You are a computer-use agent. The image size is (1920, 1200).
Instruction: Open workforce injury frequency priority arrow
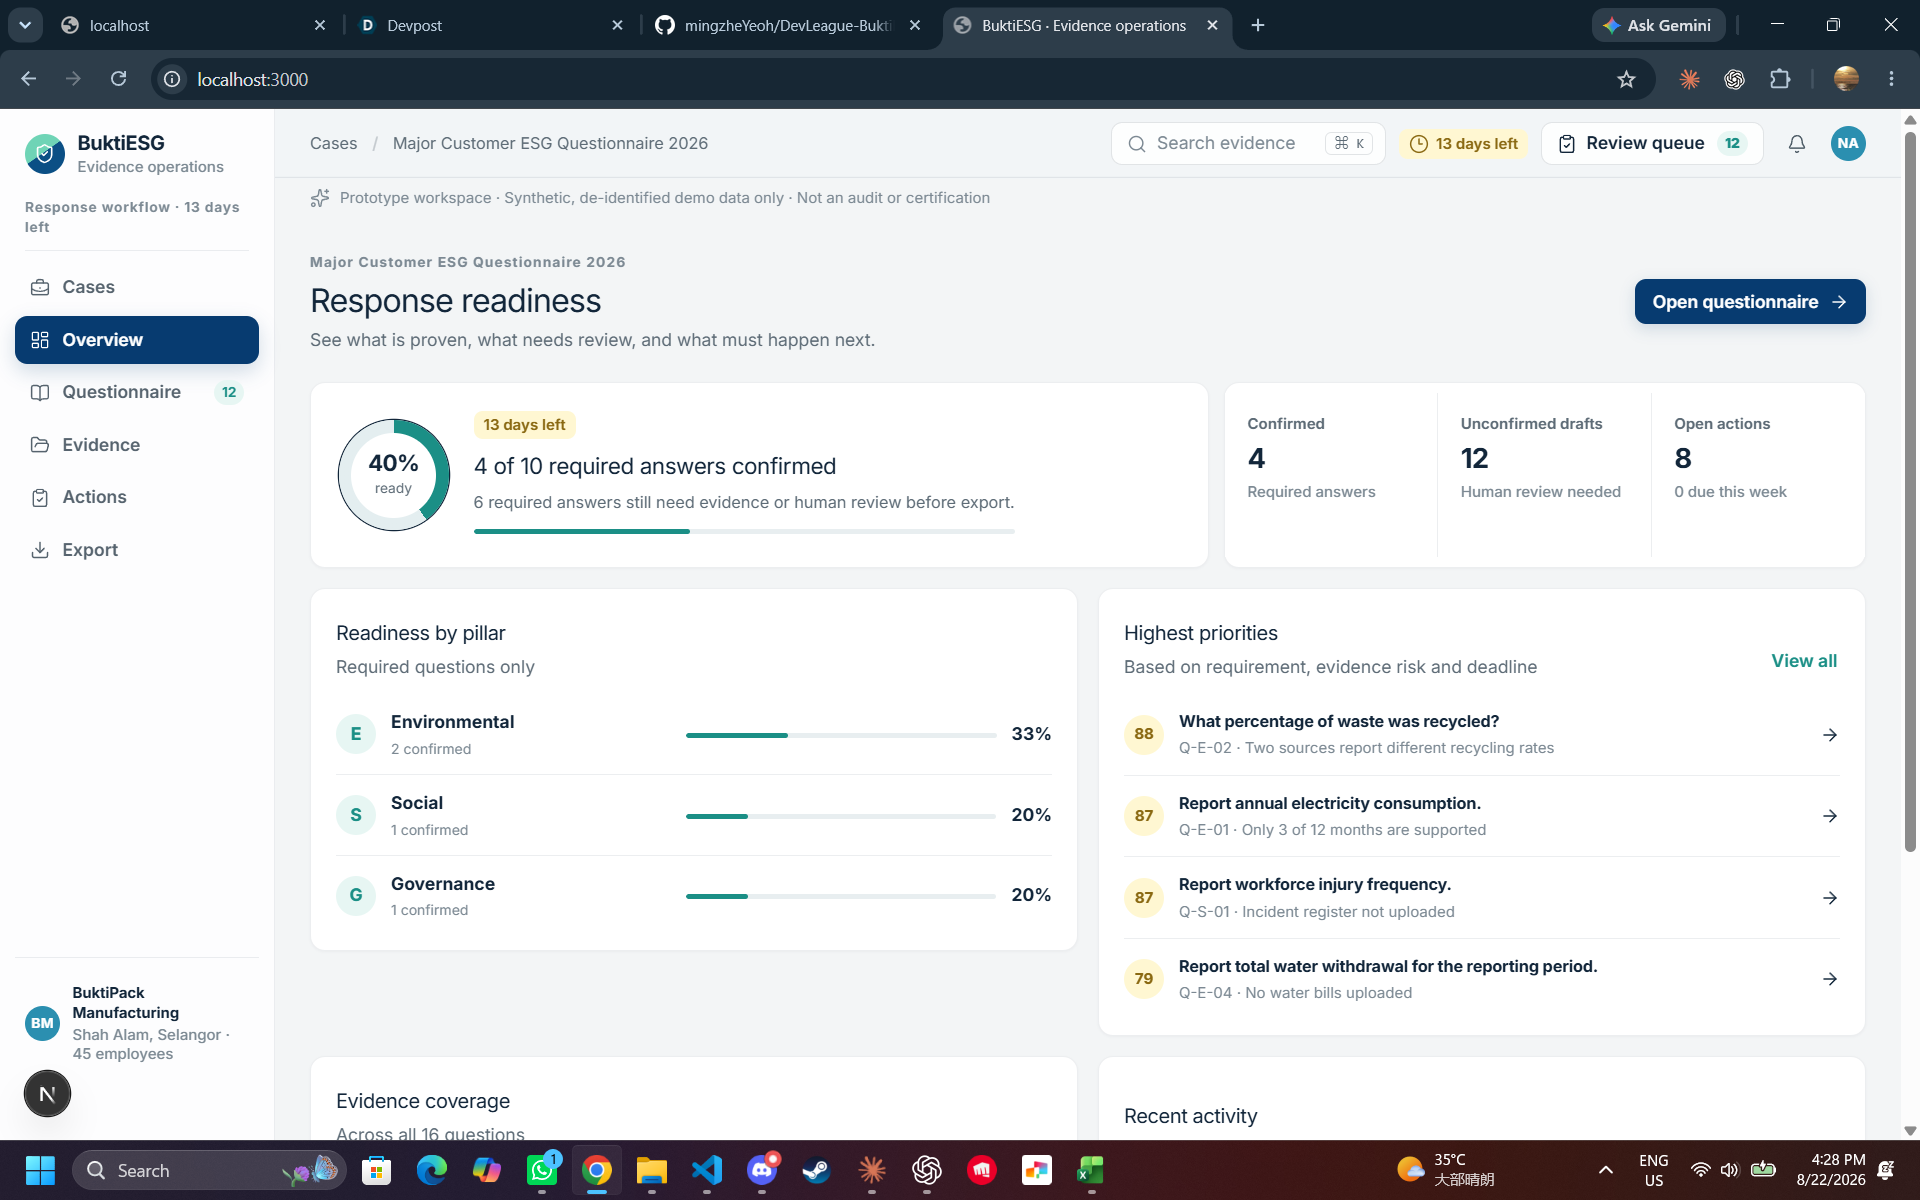coord(1830,898)
